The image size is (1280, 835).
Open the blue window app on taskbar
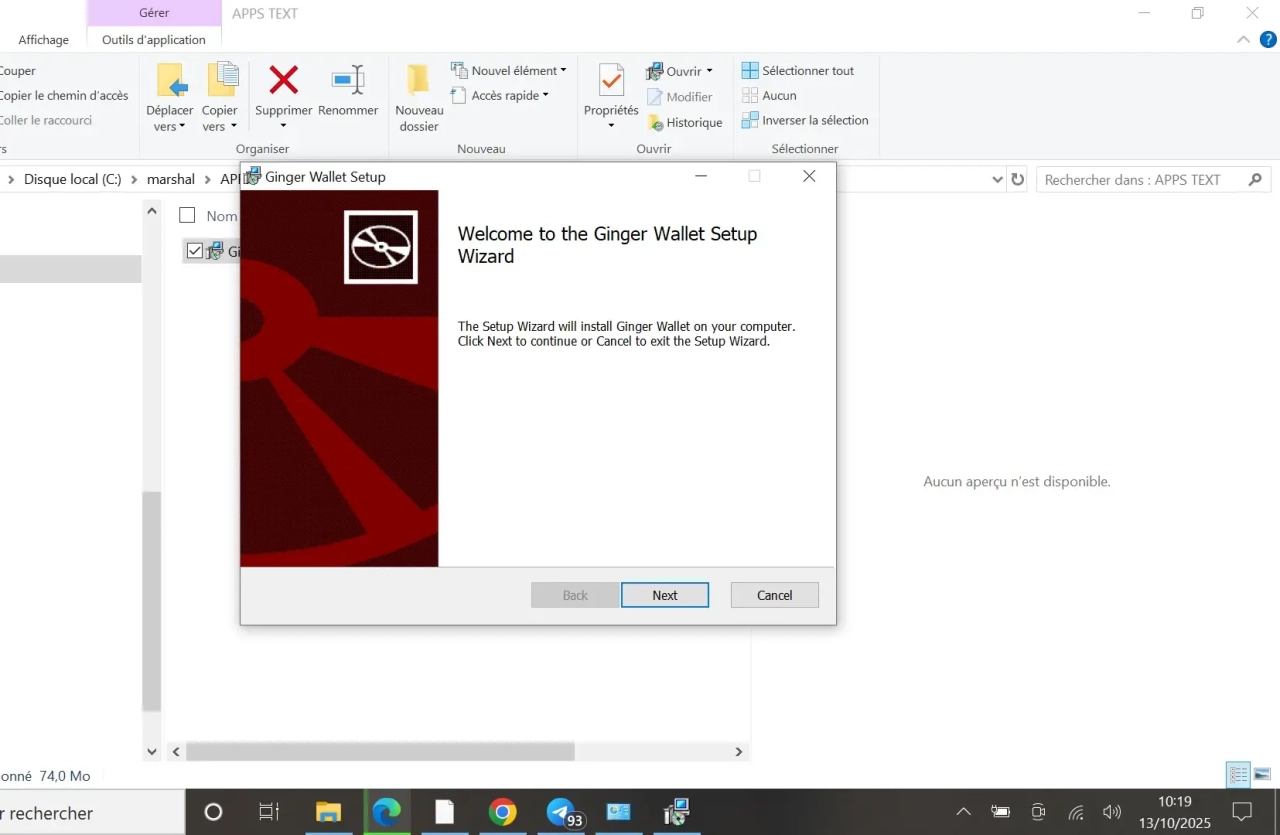pos(619,812)
